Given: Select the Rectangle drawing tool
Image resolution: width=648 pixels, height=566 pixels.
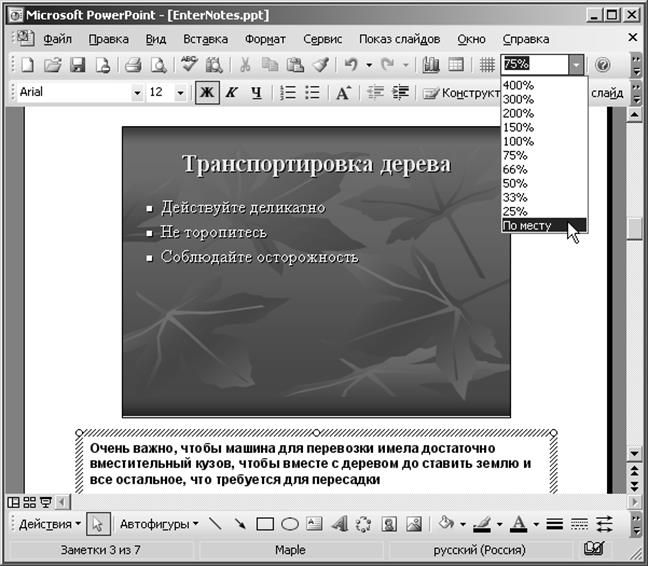Looking at the screenshot, I should pyautogui.click(x=265, y=523).
